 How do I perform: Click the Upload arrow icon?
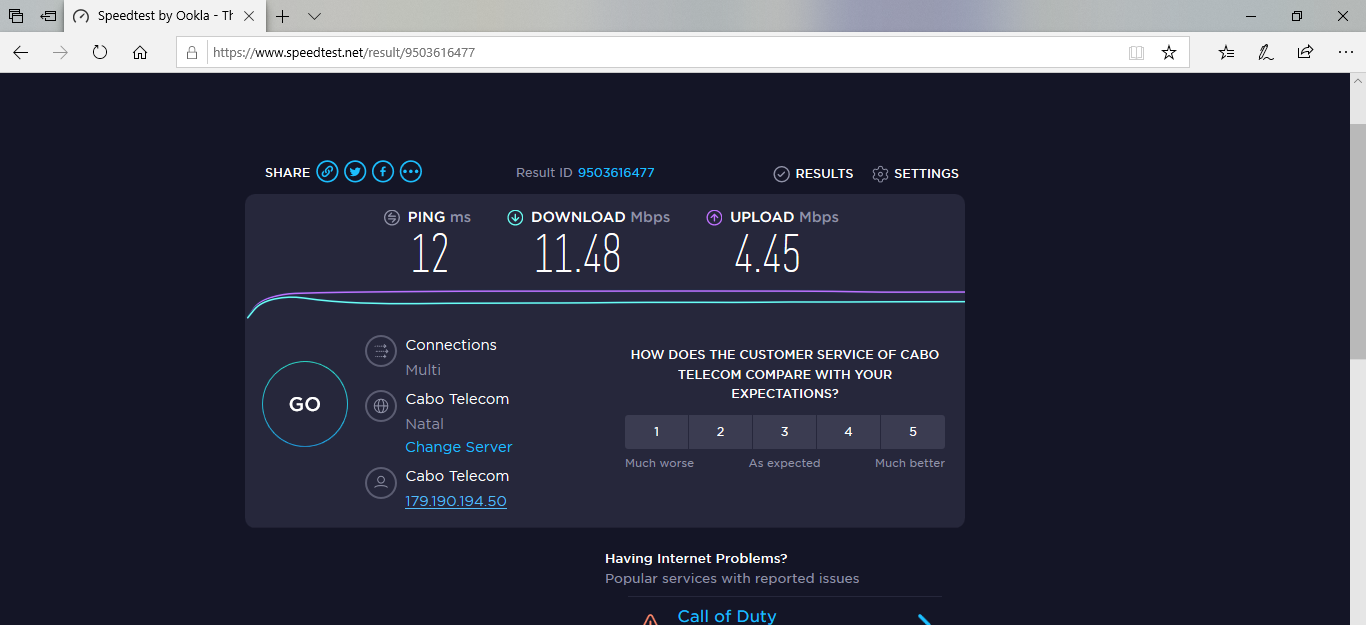coord(714,217)
